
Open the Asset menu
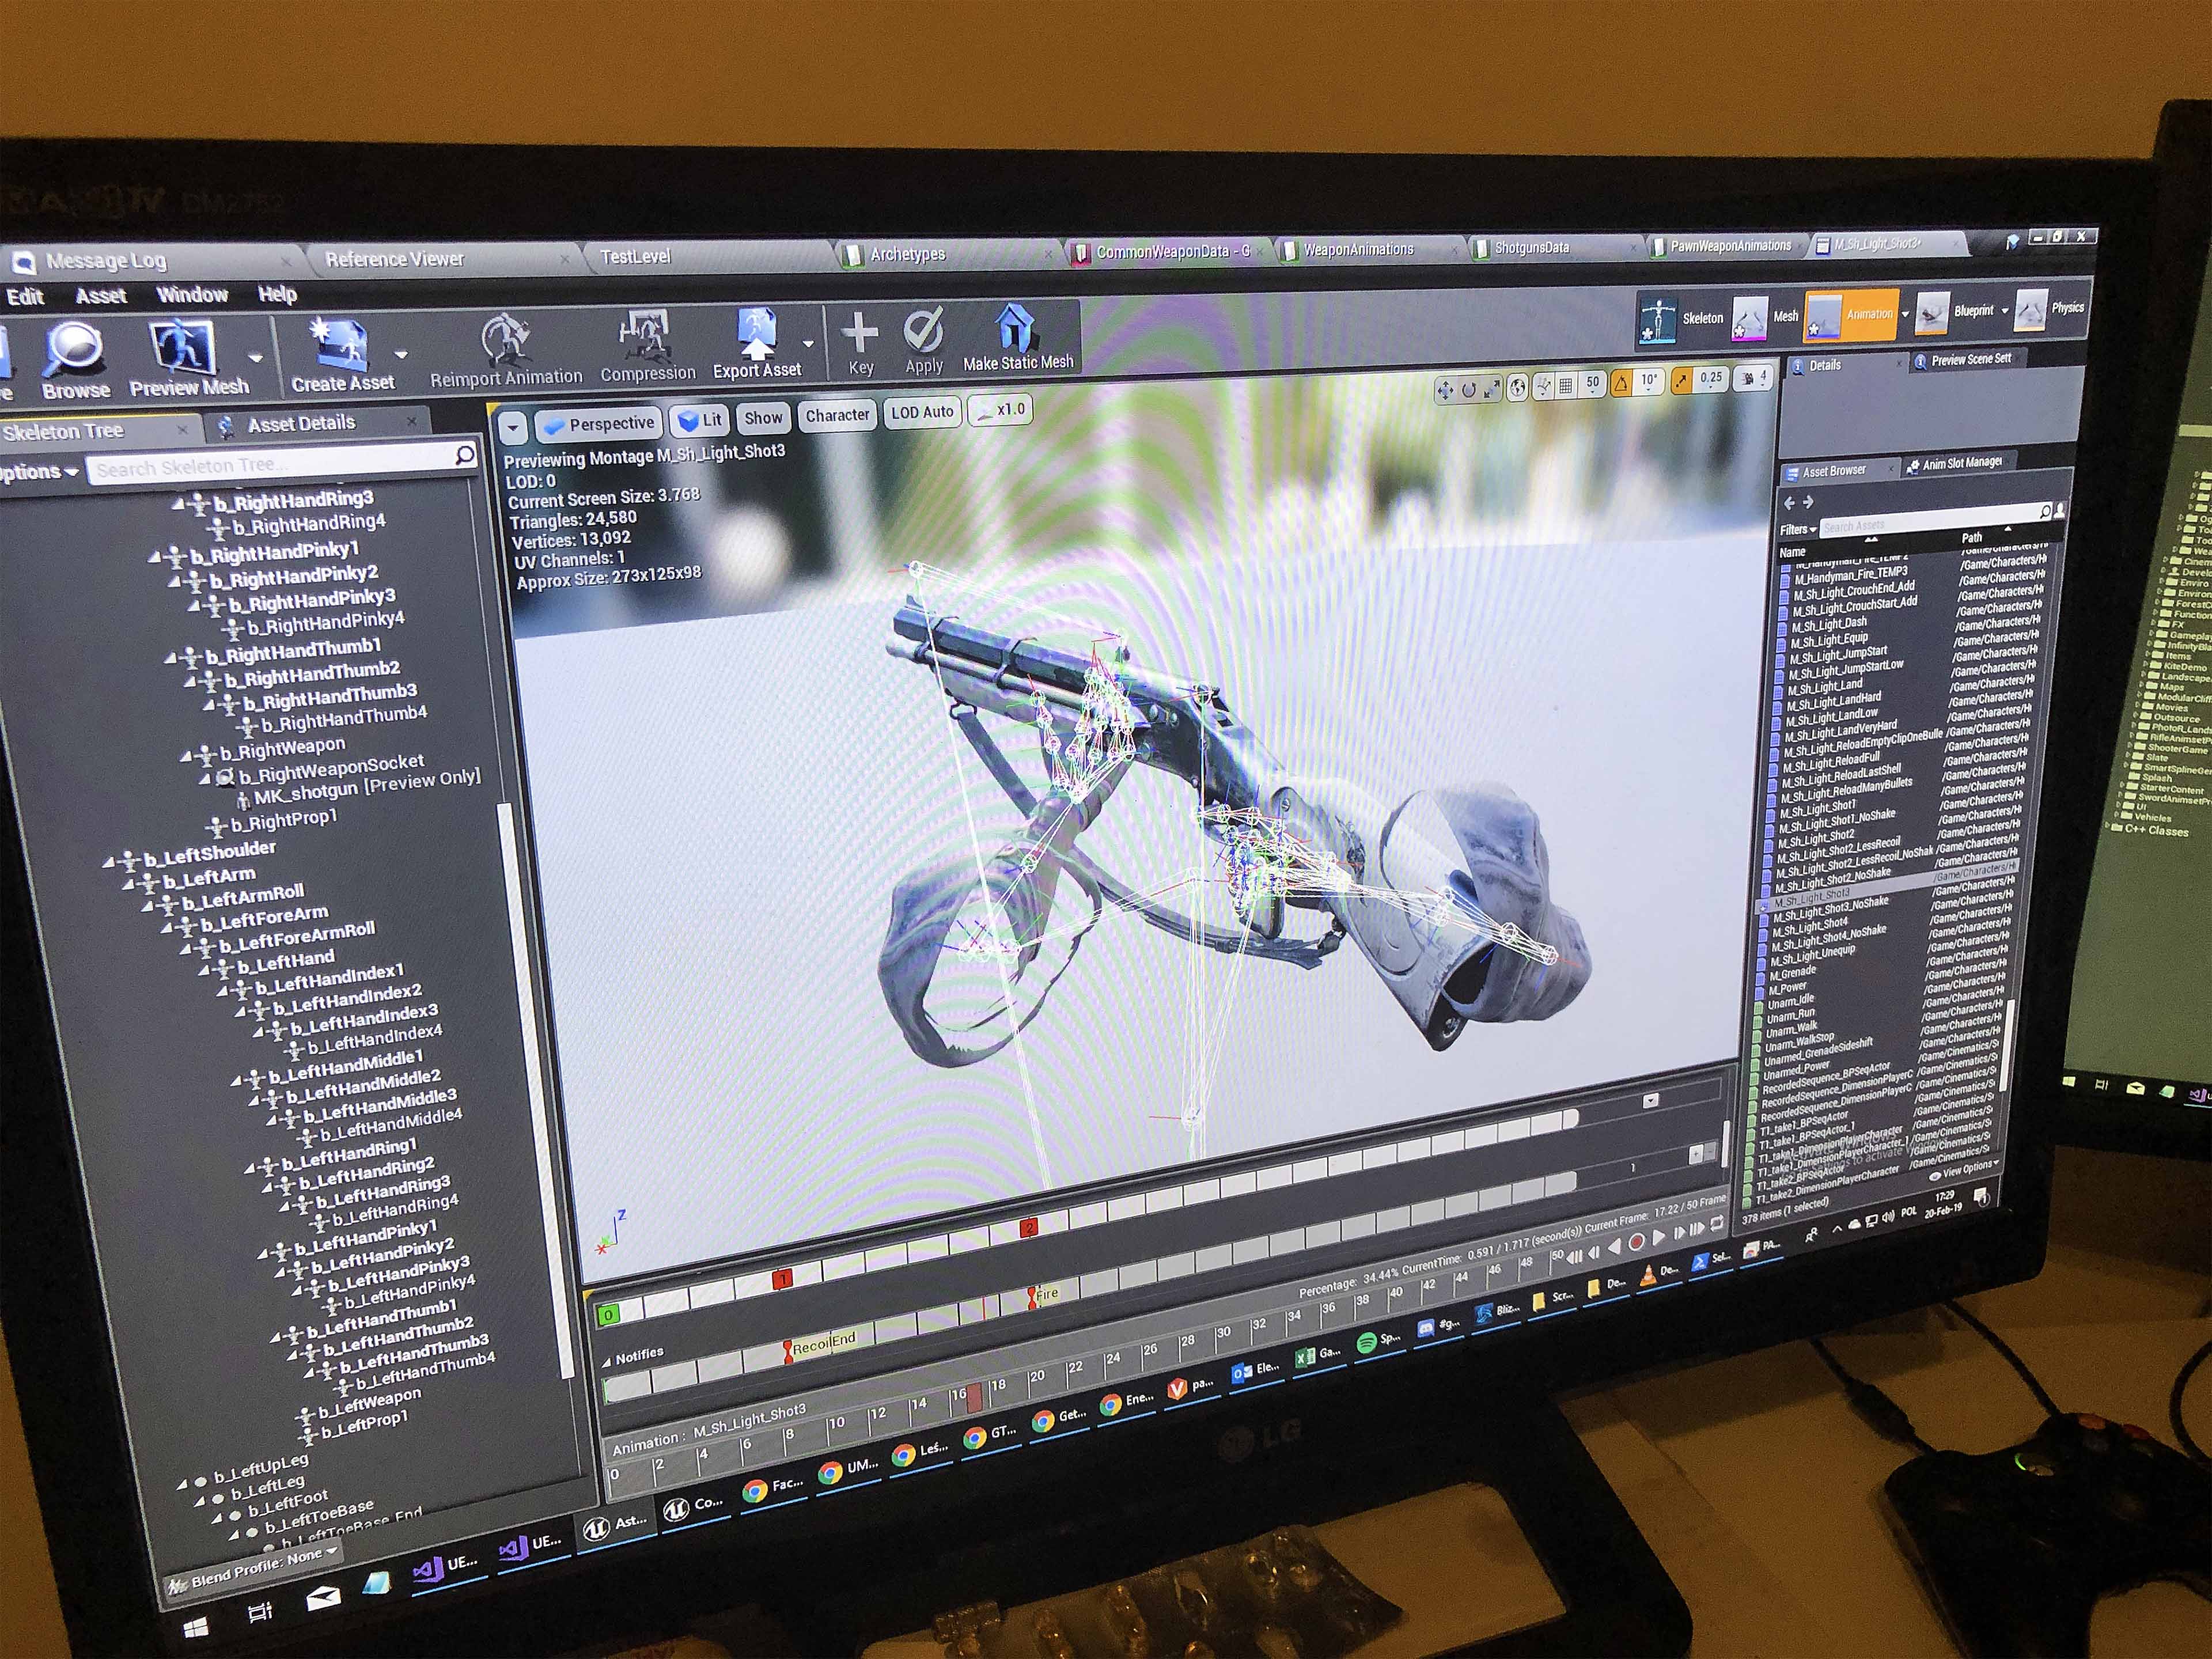pyautogui.click(x=101, y=296)
